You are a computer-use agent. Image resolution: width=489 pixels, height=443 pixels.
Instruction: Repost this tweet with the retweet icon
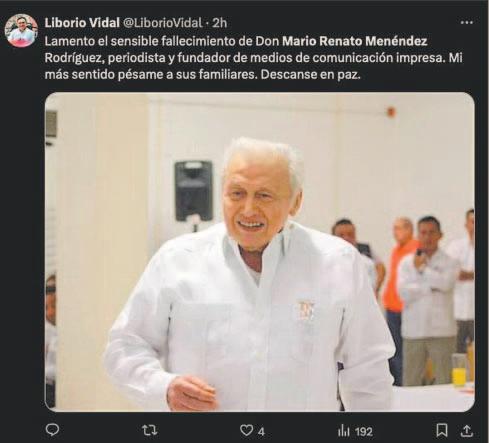150,431
